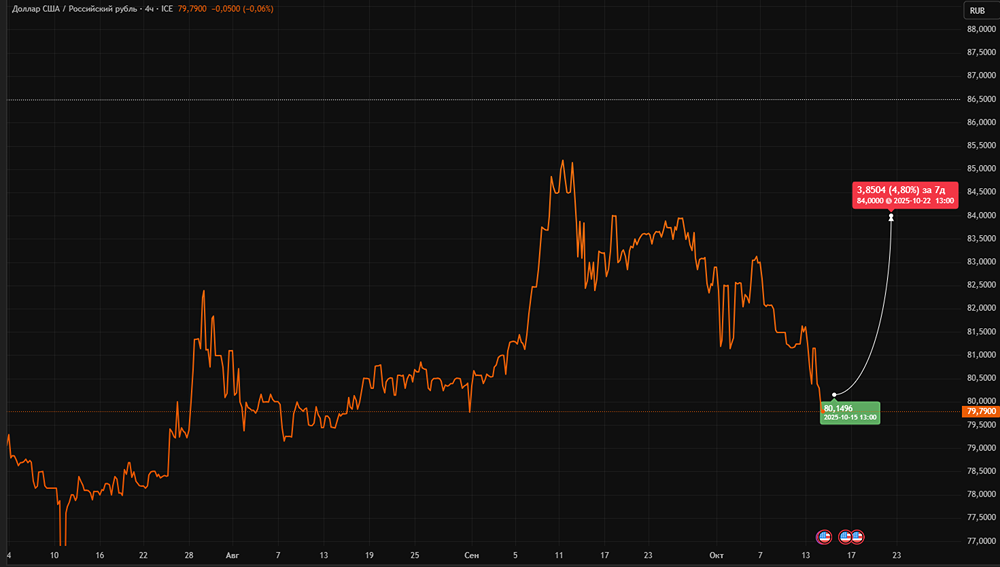Image resolution: width=1000 pixels, height=567 pixels.
Task: Click the 10 date label on time axis
Action: click(54, 556)
